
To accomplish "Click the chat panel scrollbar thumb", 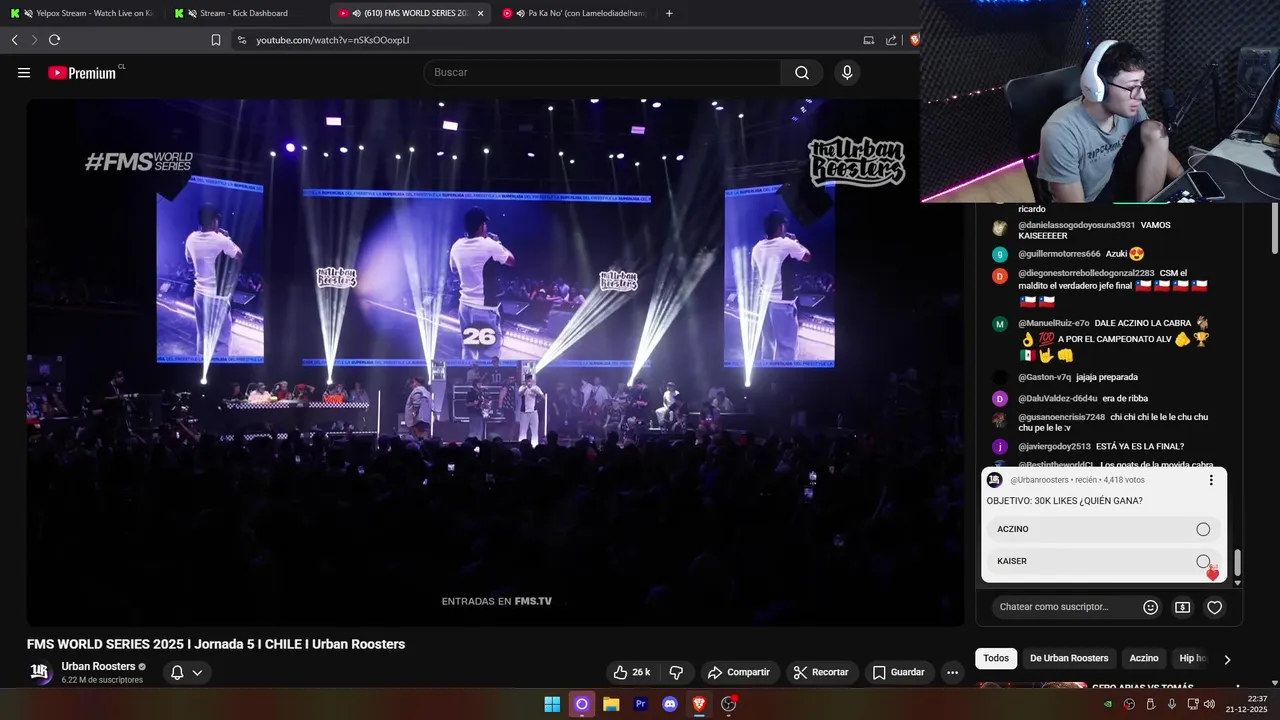I will [x=1237, y=562].
